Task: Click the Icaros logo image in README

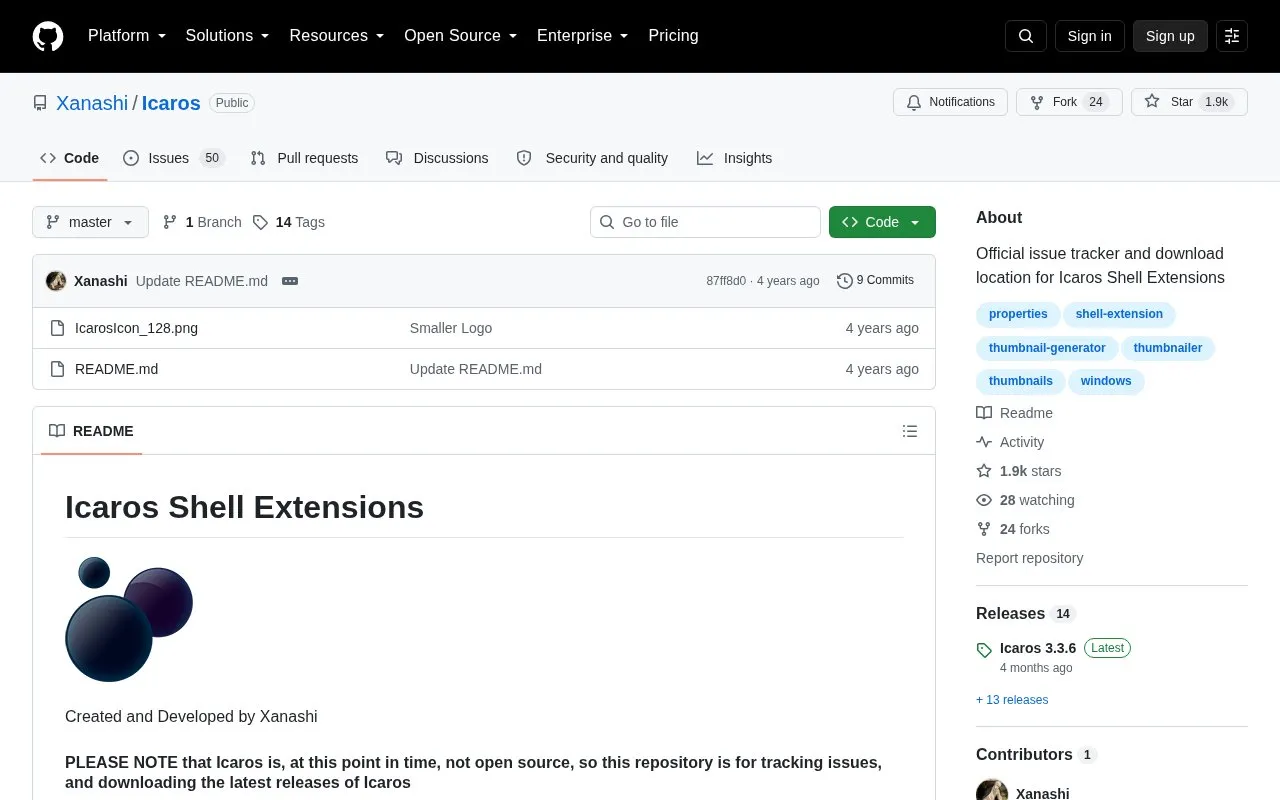Action: tap(129, 620)
